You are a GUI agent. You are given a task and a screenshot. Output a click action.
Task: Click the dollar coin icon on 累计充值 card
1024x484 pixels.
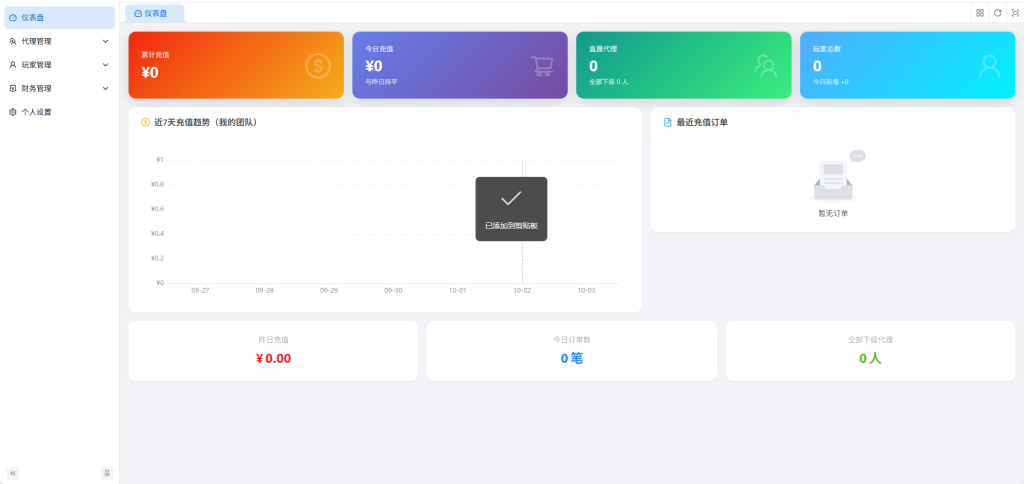coord(318,65)
